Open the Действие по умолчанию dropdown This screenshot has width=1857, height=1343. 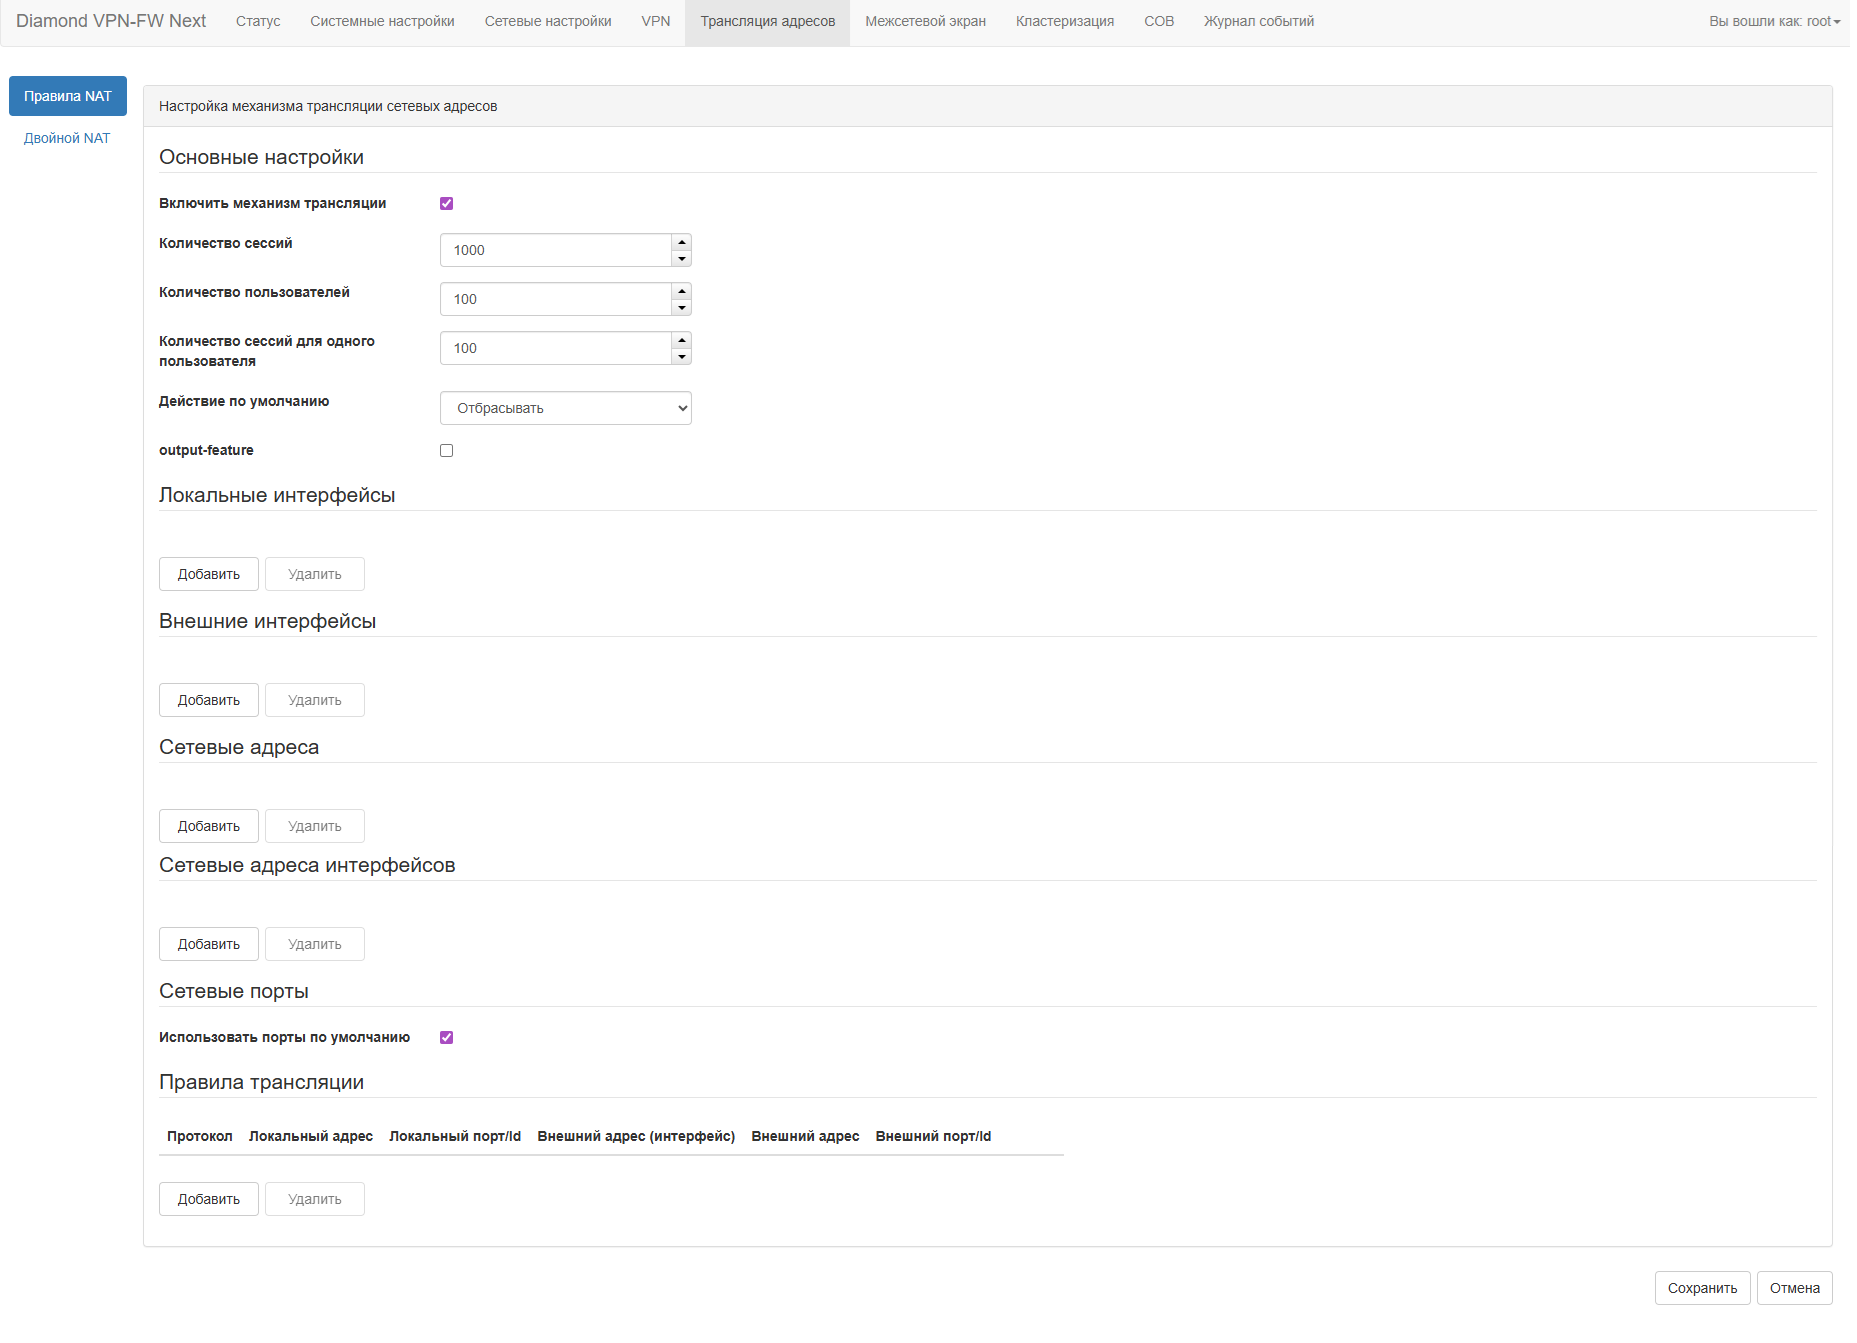pyautogui.click(x=565, y=408)
